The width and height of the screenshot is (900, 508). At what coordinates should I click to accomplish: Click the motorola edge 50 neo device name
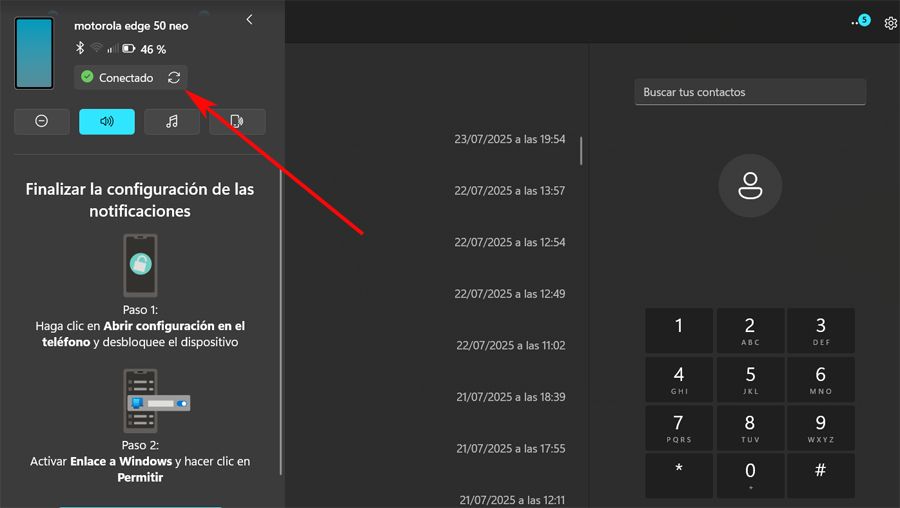click(131, 26)
